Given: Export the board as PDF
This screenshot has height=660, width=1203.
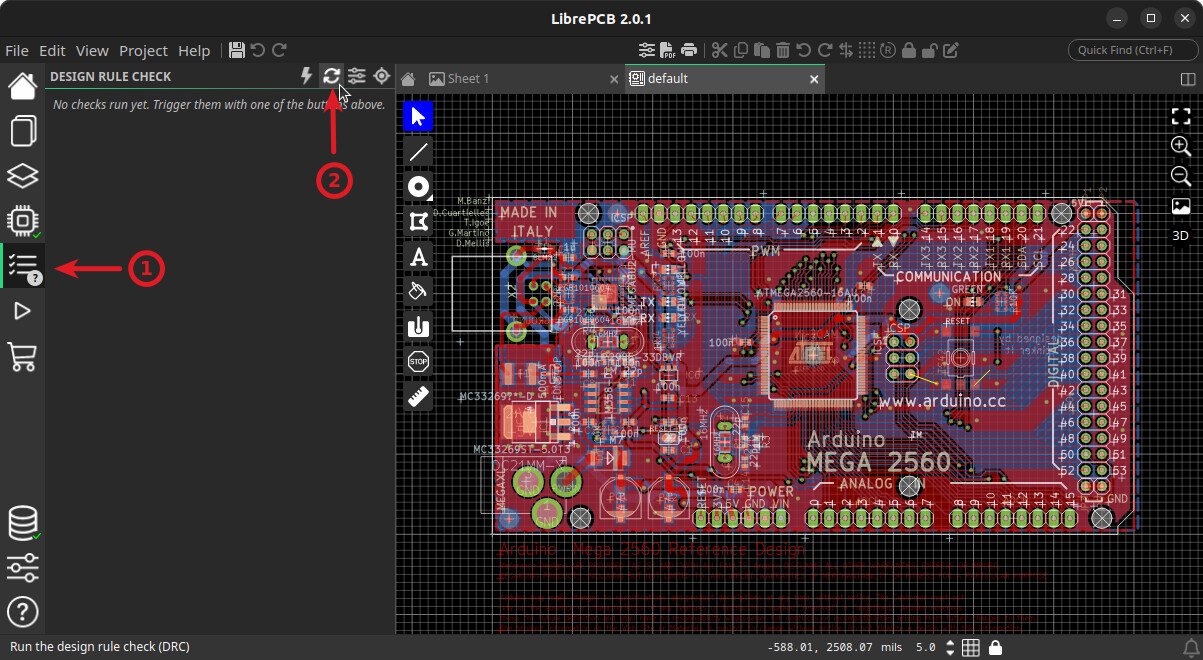Looking at the screenshot, I should [x=668, y=50].
